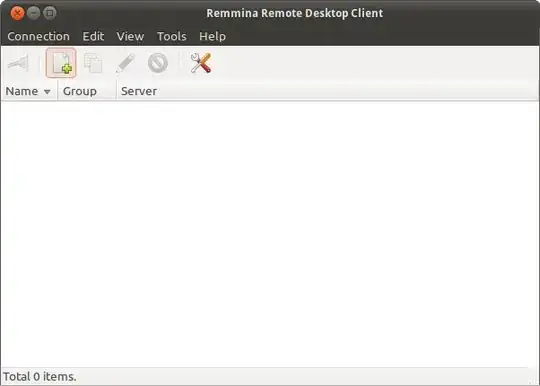Sort by the Group column header
540x386 pixels.
pos(87,91)
